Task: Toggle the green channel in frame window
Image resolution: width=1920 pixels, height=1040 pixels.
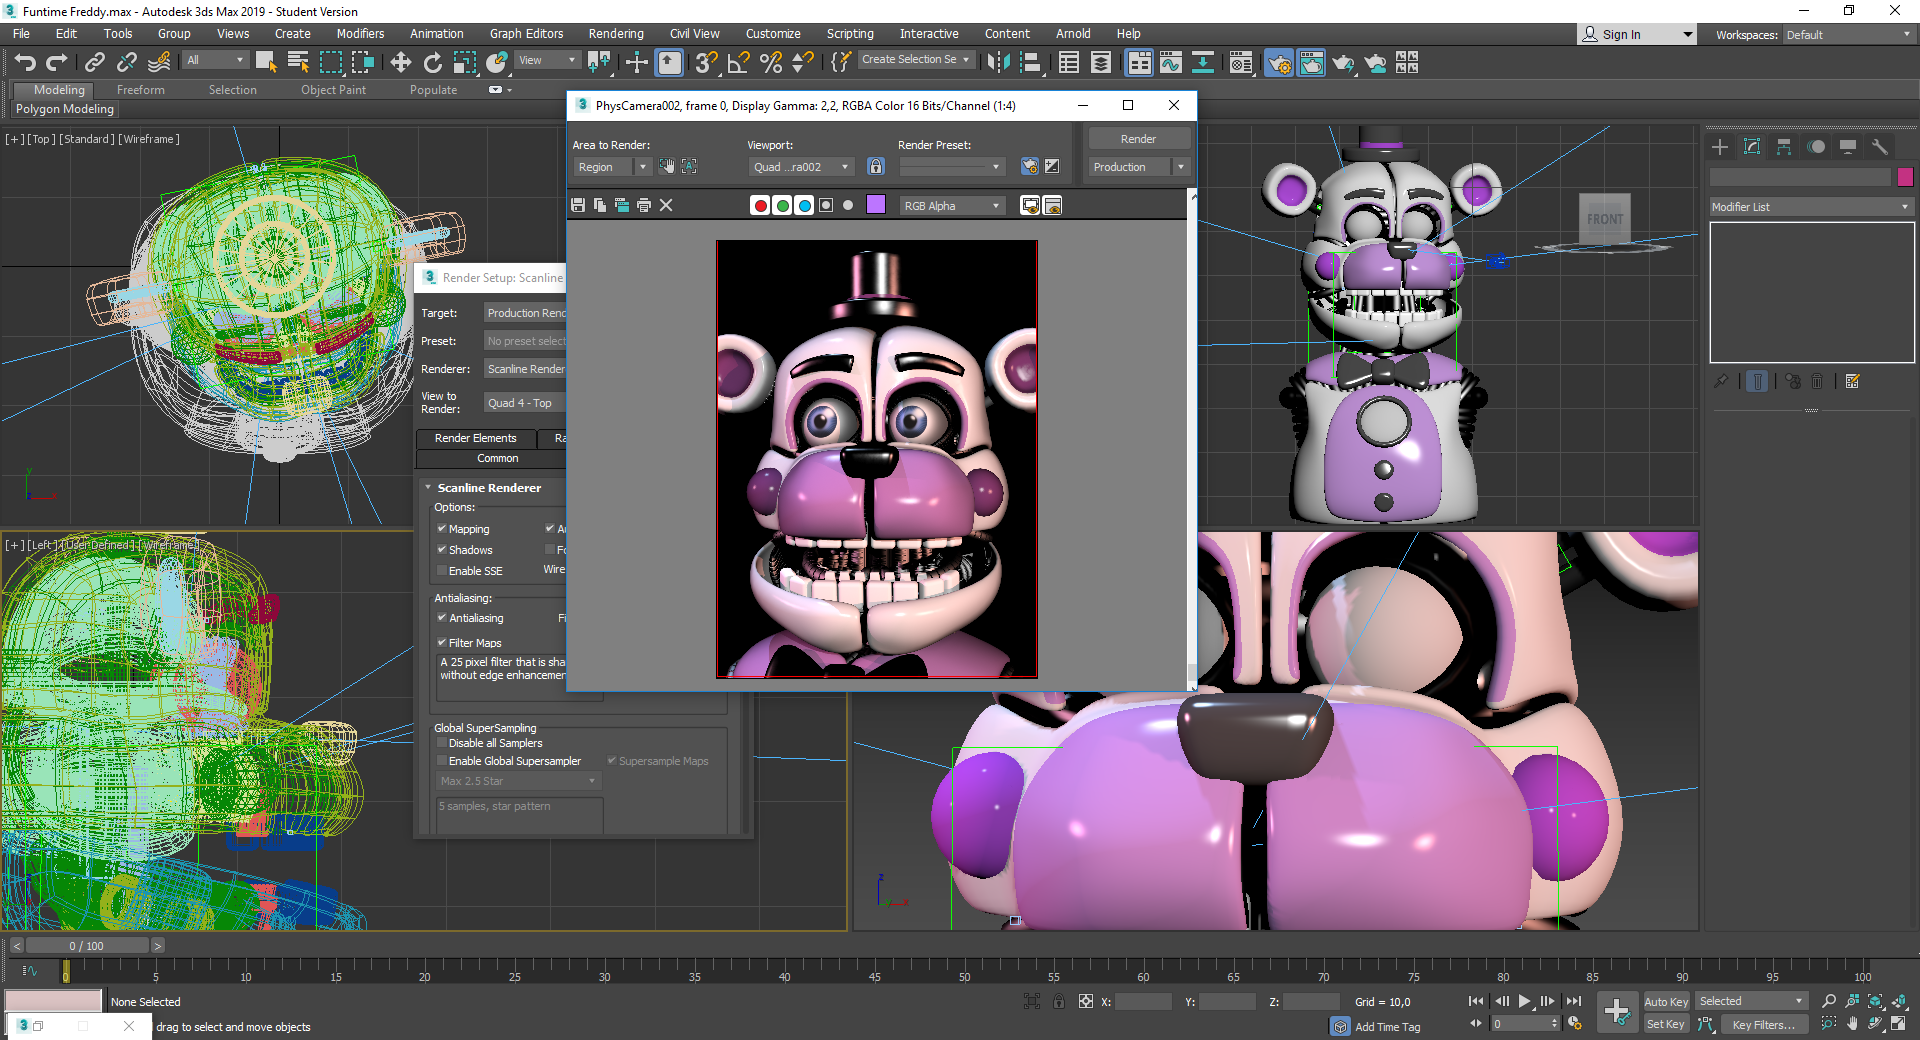Action: click(x=782, y=205)
